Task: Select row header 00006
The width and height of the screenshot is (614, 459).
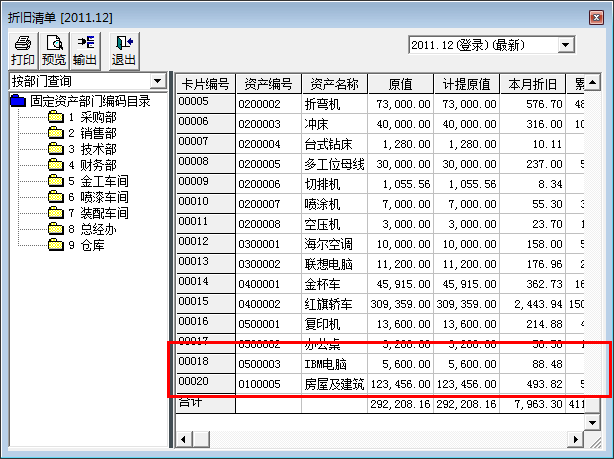Action: pyautogui.click(x=206, y=124)
